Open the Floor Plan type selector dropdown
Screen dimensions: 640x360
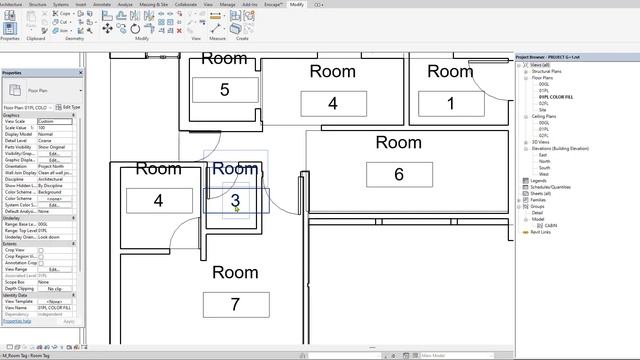[80, 91]
